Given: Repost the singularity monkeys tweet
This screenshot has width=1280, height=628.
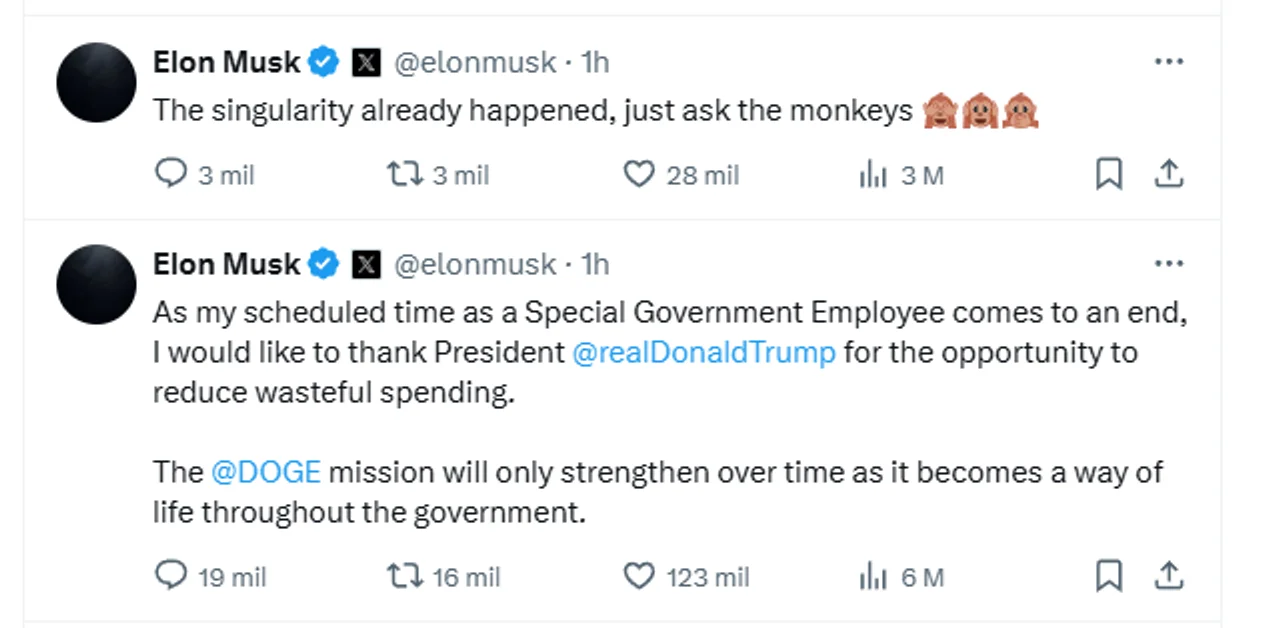Looking at the screenshot, I should [x=405, y=175].
